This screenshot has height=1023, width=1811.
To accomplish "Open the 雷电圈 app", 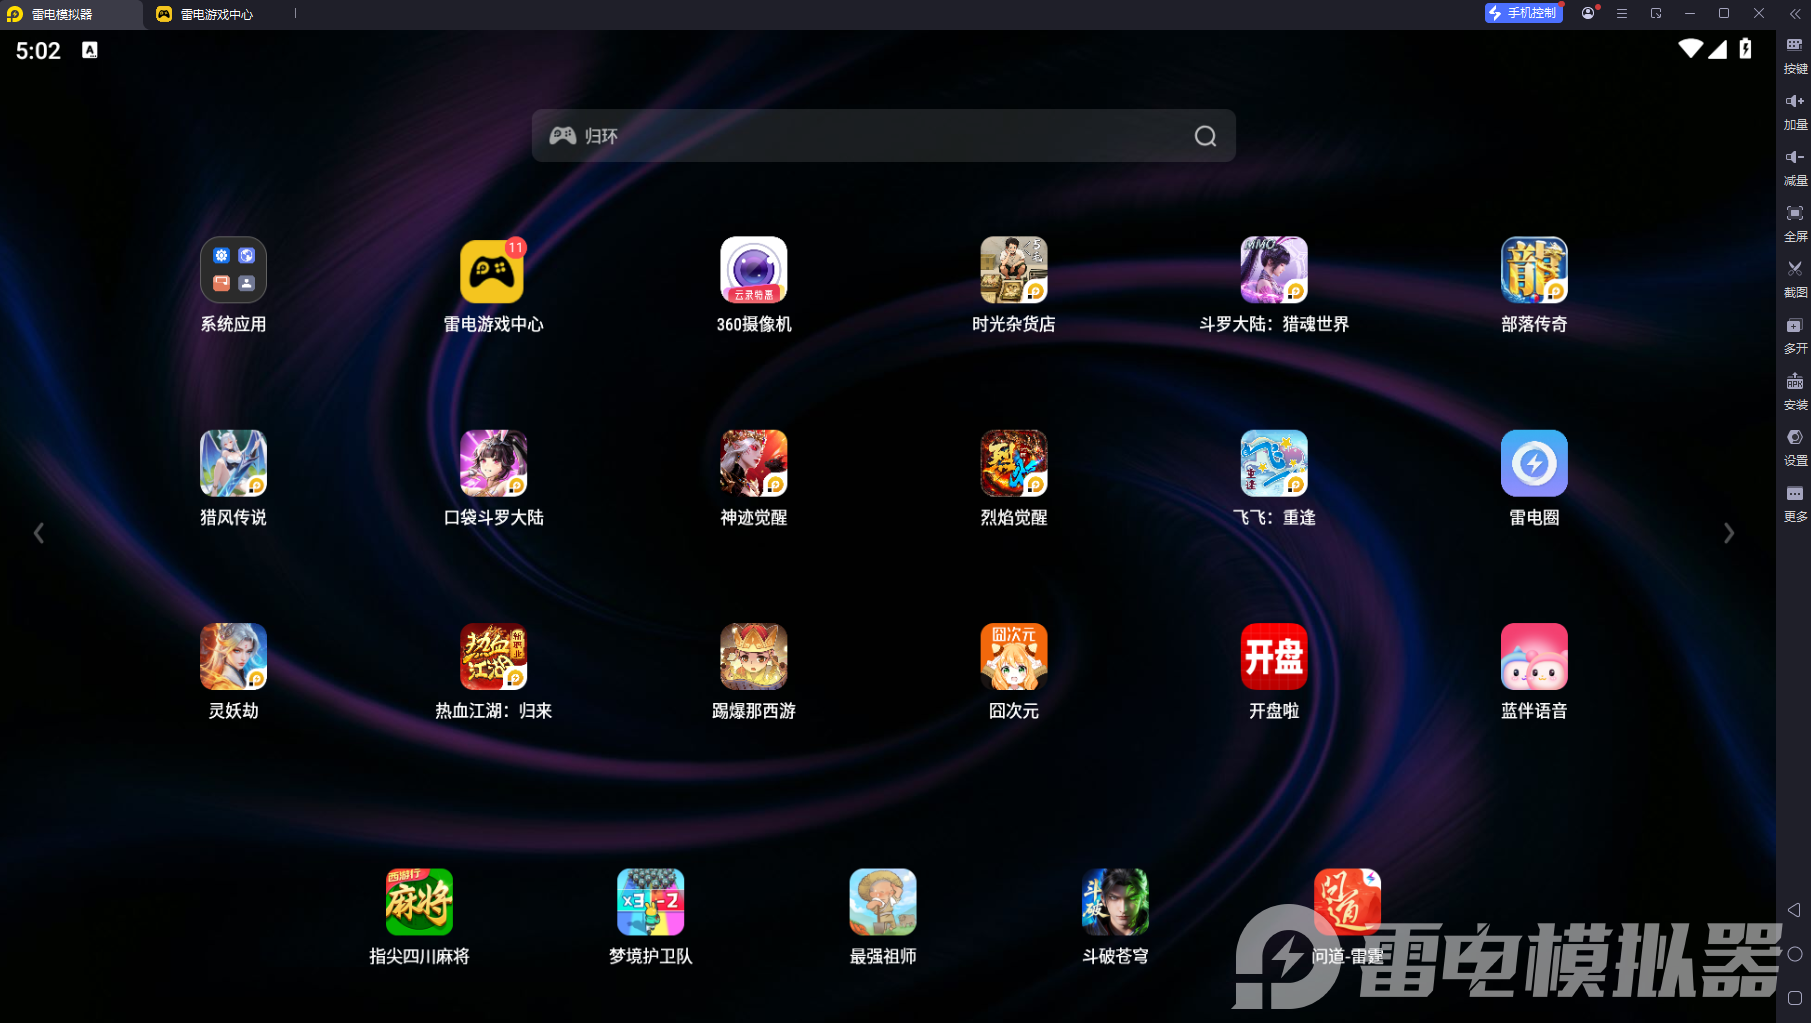I will [x=1533, y=463].
